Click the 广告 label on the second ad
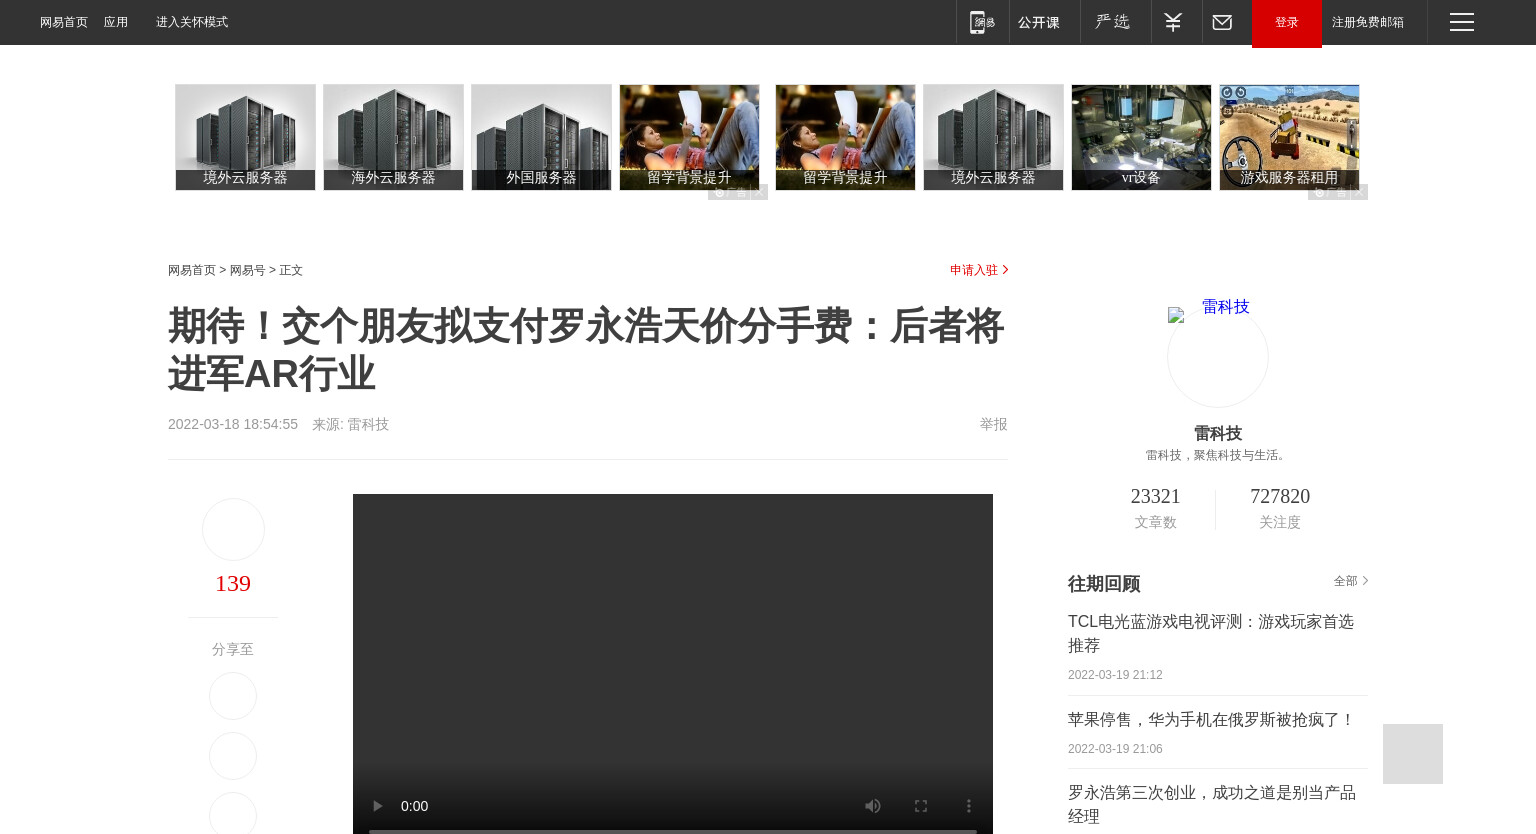 [x=1330, y=192]
